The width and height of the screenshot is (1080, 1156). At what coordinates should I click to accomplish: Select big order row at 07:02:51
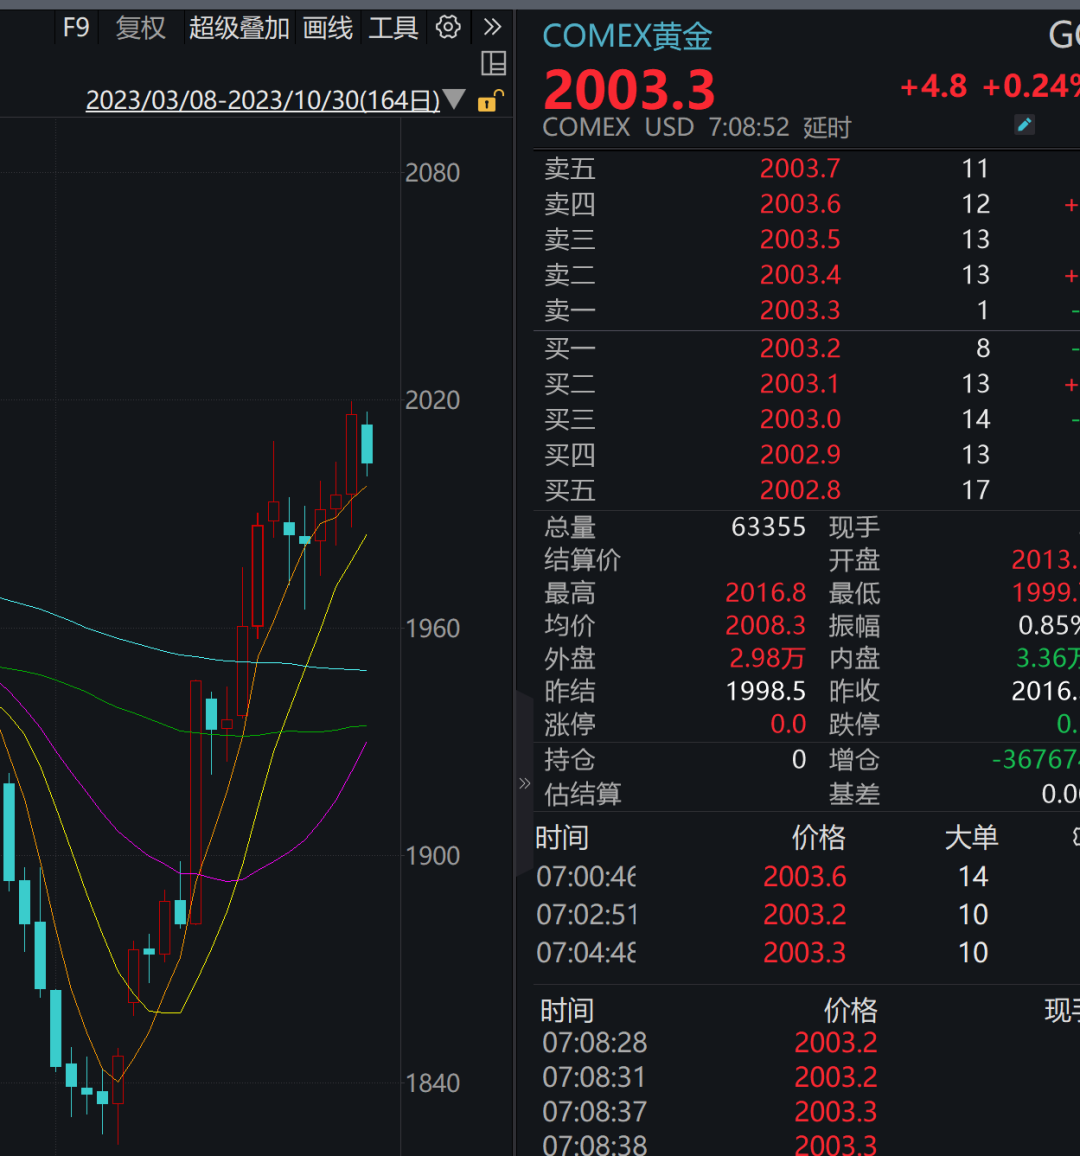(x=806, y=915)
